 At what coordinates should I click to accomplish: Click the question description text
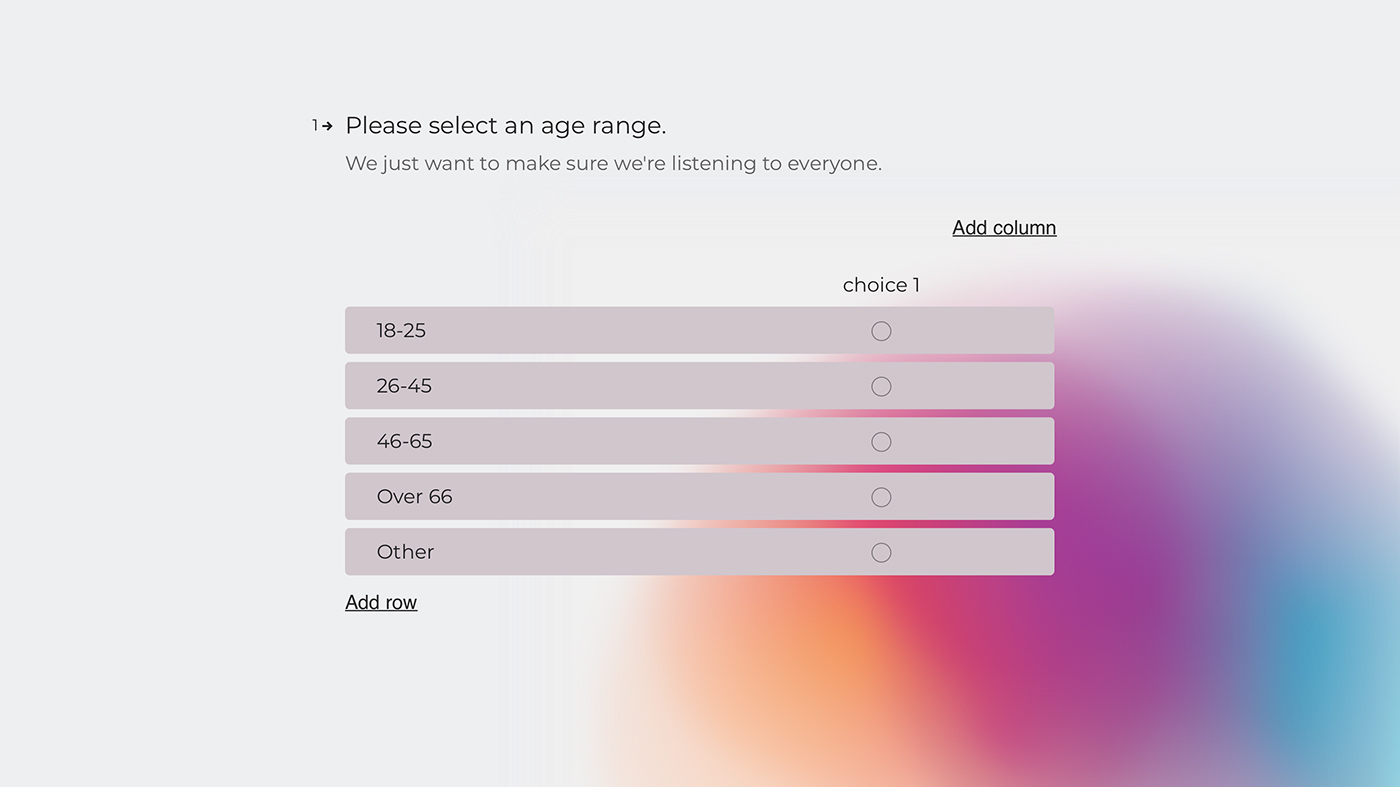click(613, 163)
